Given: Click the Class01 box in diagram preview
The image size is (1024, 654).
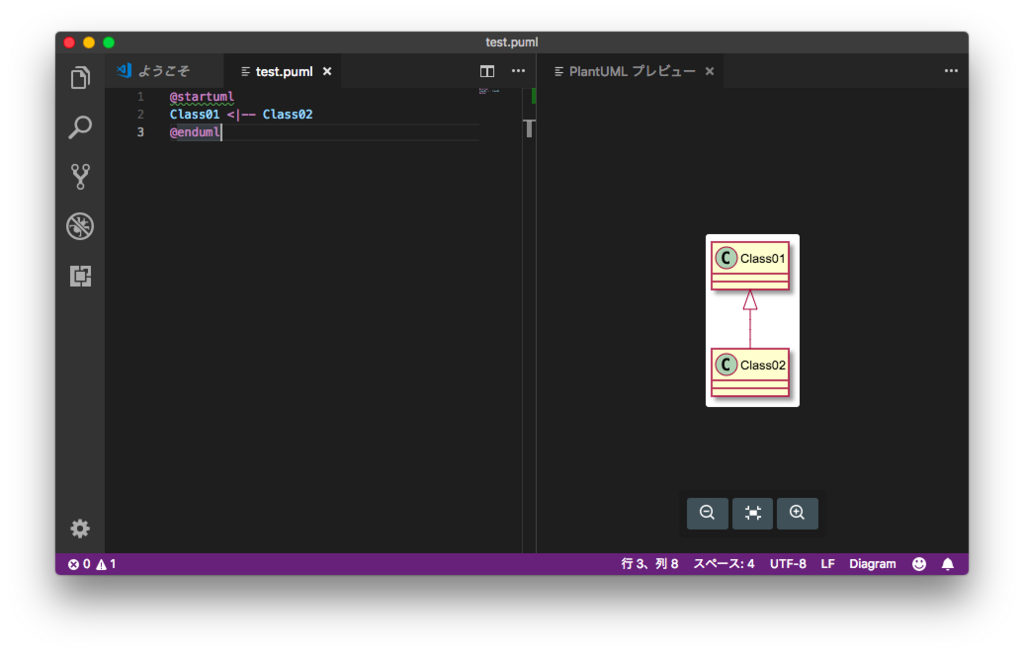Looking at the screenshot, I should [x=750, y=265].
